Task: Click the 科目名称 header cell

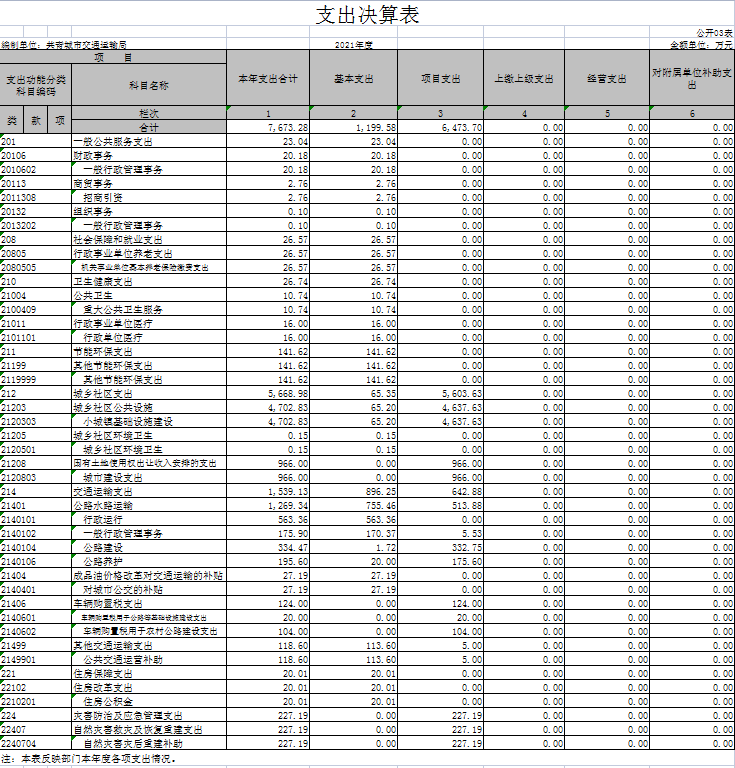Action: click(149, 85)
